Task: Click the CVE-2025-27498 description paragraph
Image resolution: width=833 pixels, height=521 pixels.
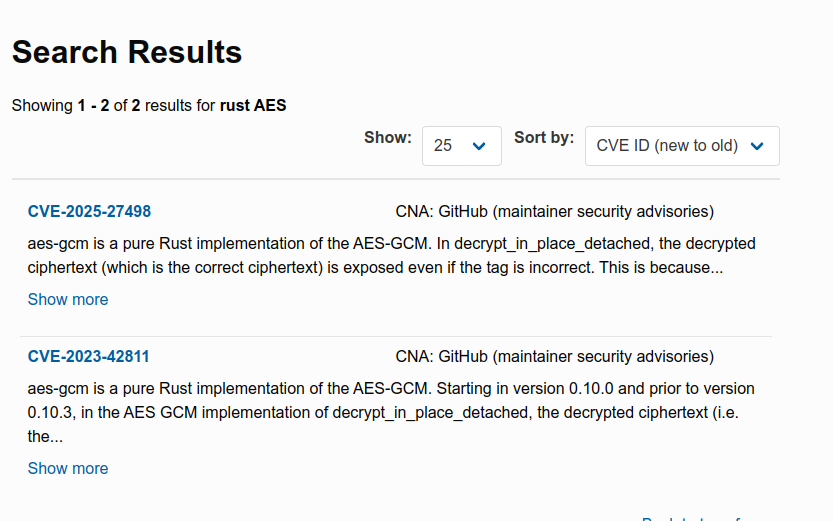Action: (391, 255)
